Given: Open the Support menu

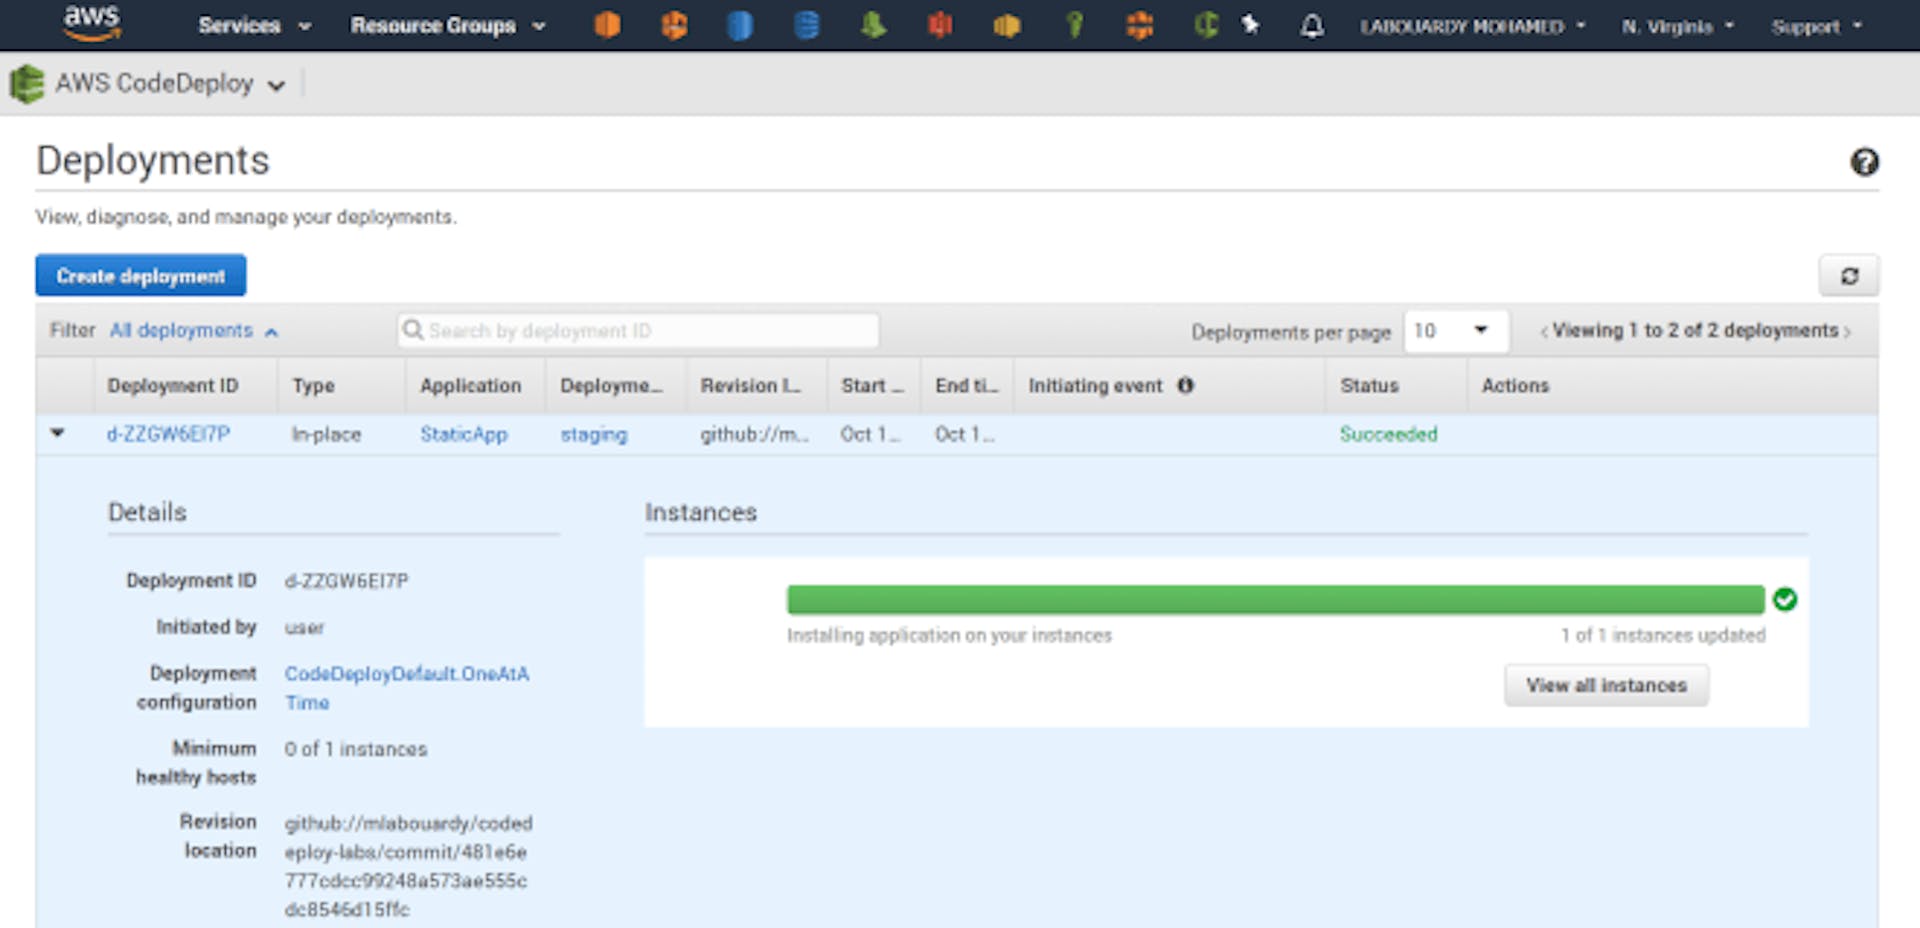Looking at the screenshot, I should point(1816,27).
